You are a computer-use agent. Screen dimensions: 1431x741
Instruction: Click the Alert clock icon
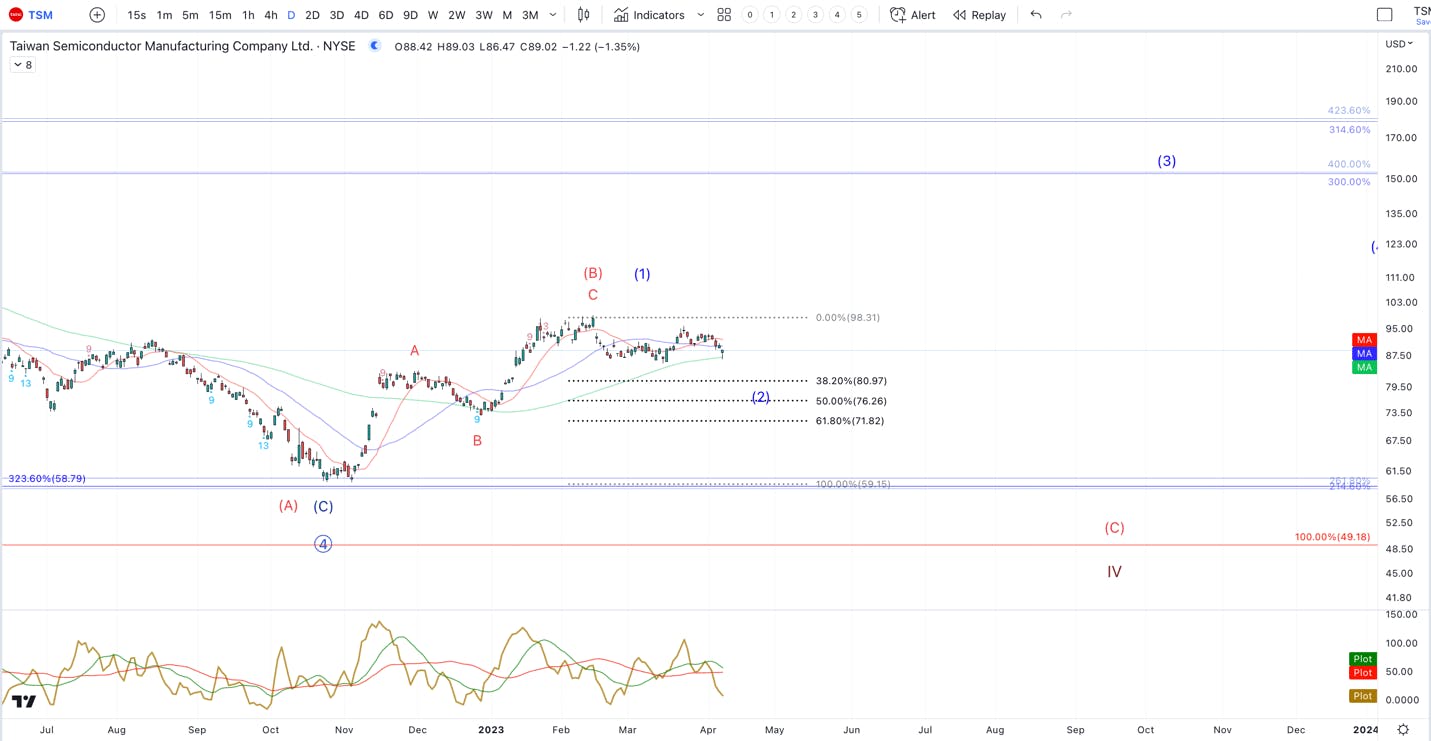898,15
